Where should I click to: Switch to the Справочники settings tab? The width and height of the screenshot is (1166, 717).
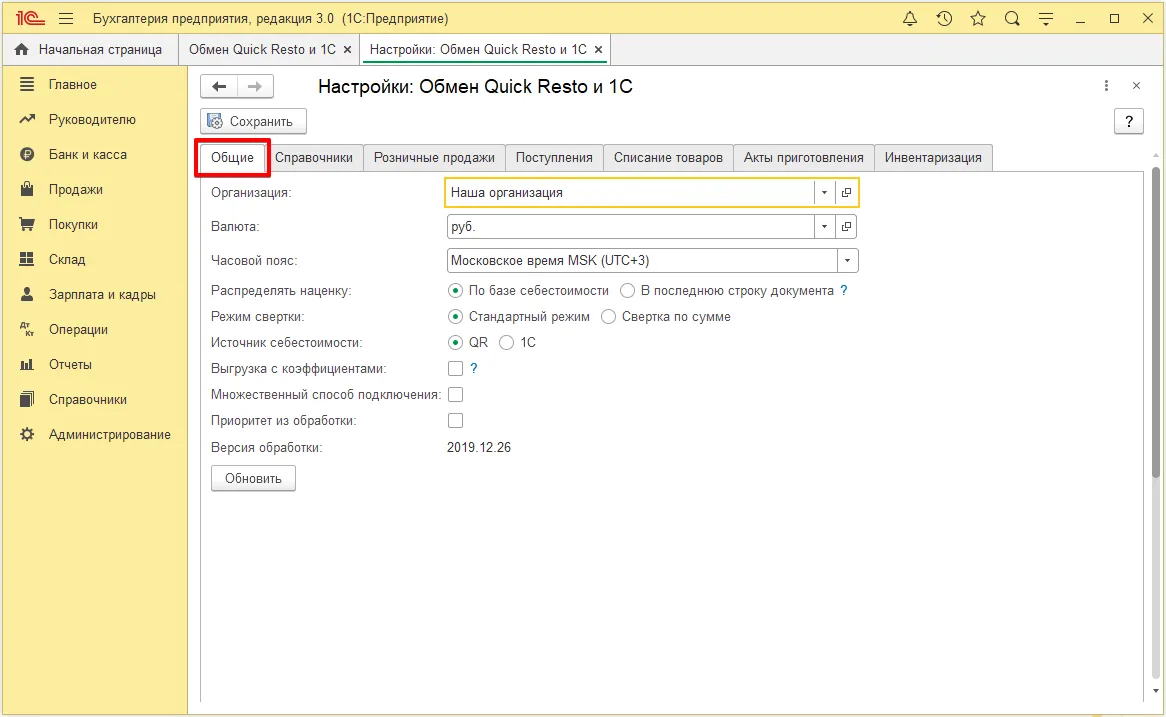pos(314,158)
